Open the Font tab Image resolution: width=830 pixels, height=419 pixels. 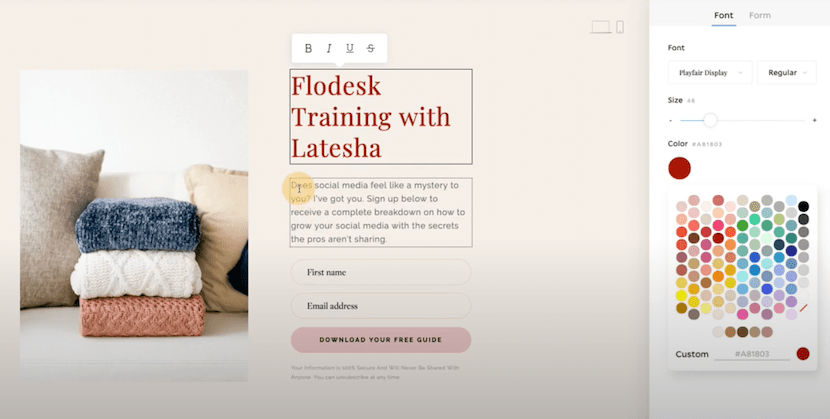coord(723,15)
